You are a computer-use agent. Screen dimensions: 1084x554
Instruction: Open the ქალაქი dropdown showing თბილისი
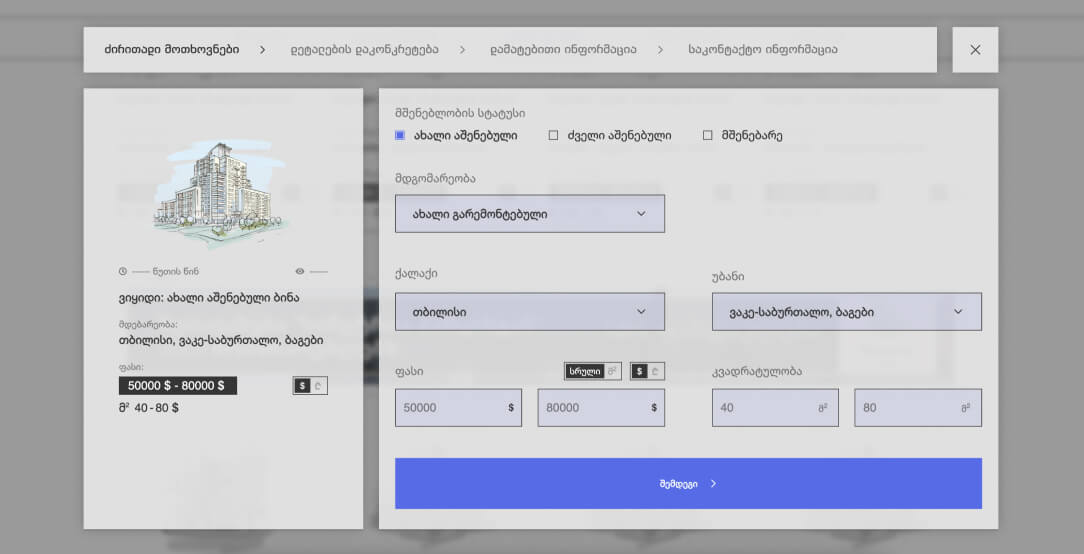point(530,312)
